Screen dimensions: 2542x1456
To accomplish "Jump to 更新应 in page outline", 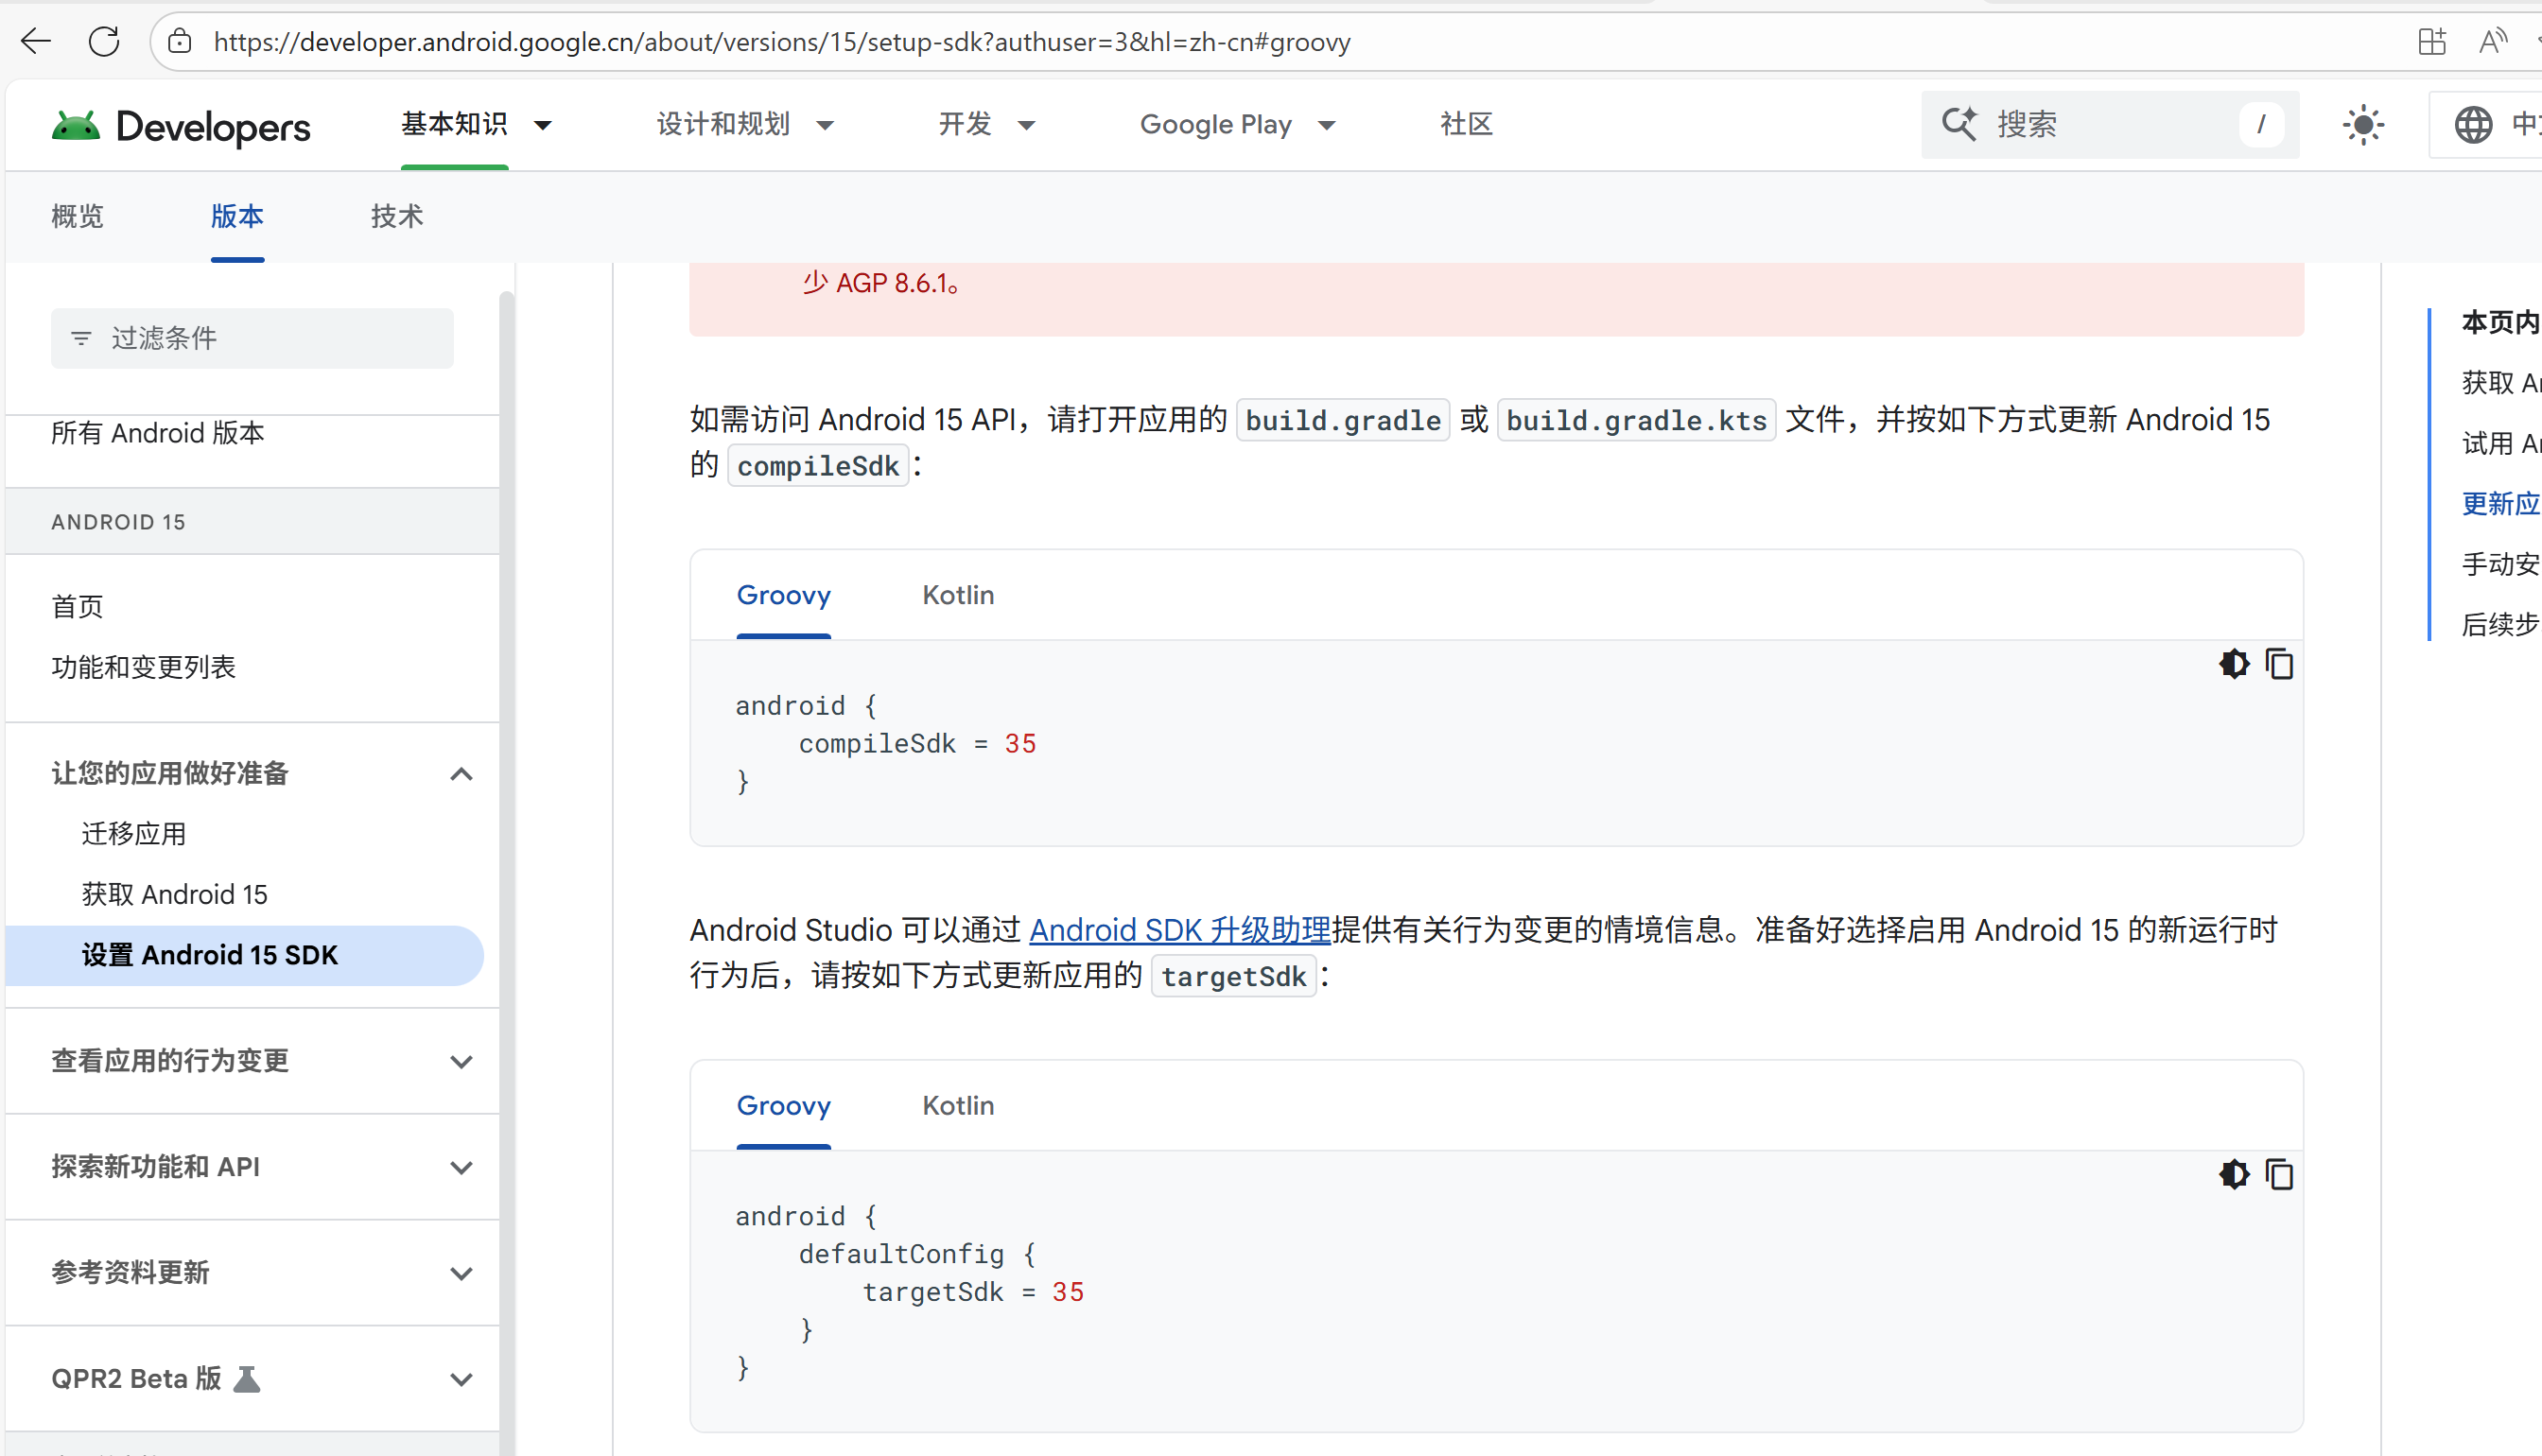I will [x=2500, y=503].
